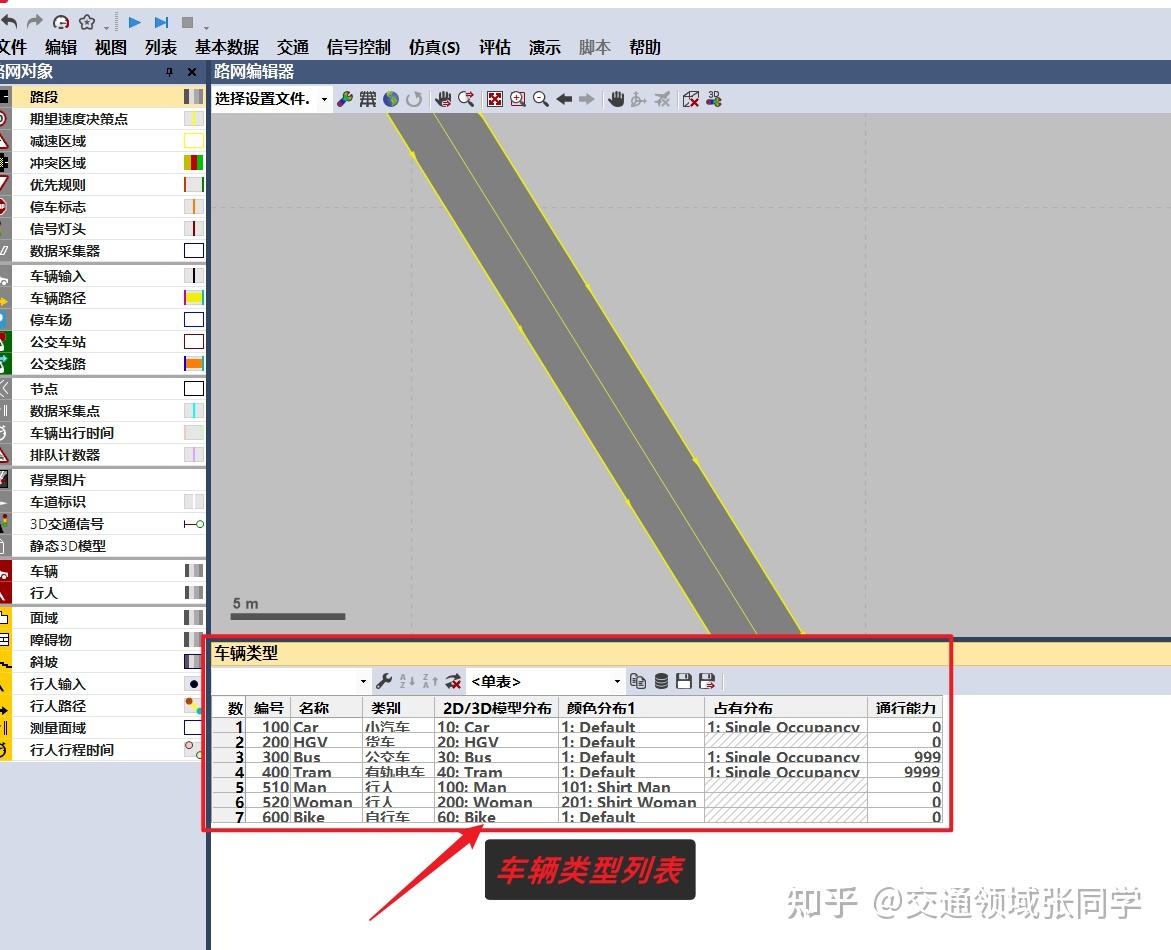This screenshot has width=1171, height=950.
Task: Copy vehicle type rows with the copy icon
Action: coord(639,680)
